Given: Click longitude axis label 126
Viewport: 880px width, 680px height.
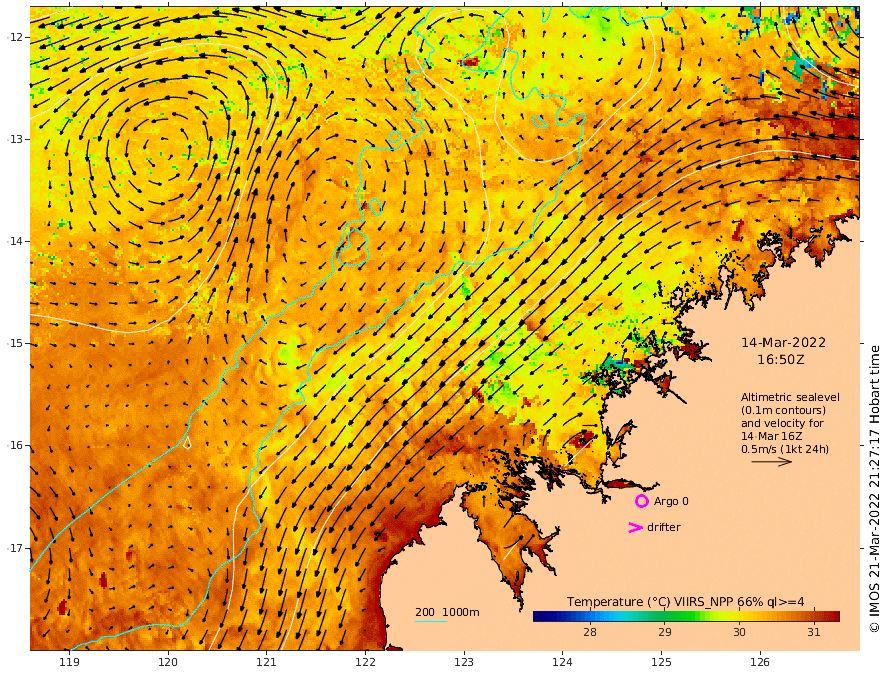Looking at the screenshot, I should (x=760, y=663).
